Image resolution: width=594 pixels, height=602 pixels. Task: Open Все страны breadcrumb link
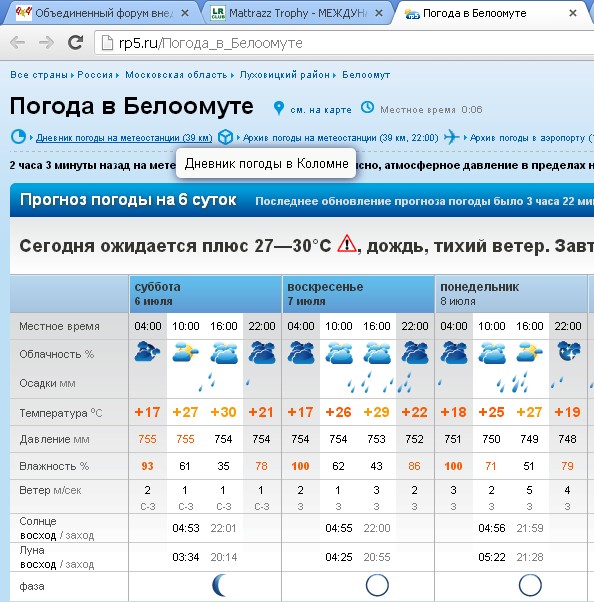point(39,74)
